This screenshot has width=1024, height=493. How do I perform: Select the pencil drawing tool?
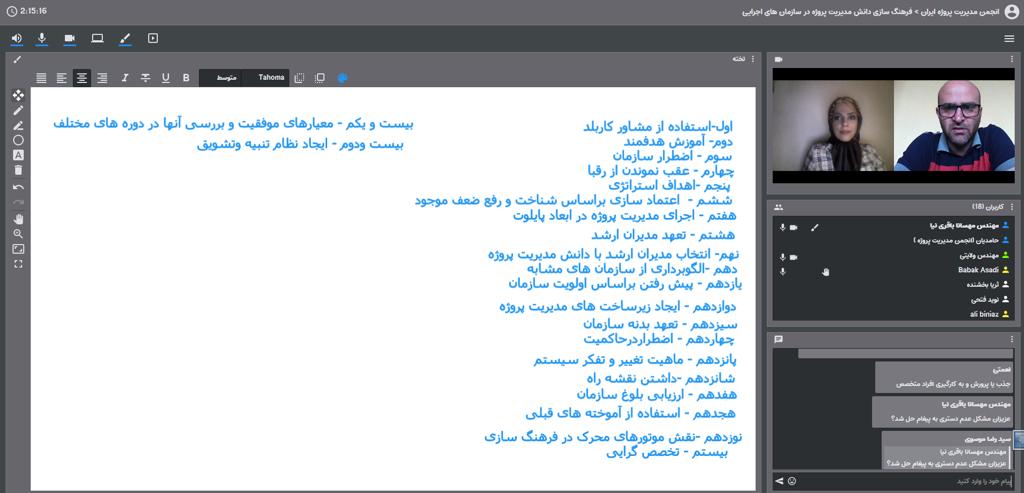18,110
